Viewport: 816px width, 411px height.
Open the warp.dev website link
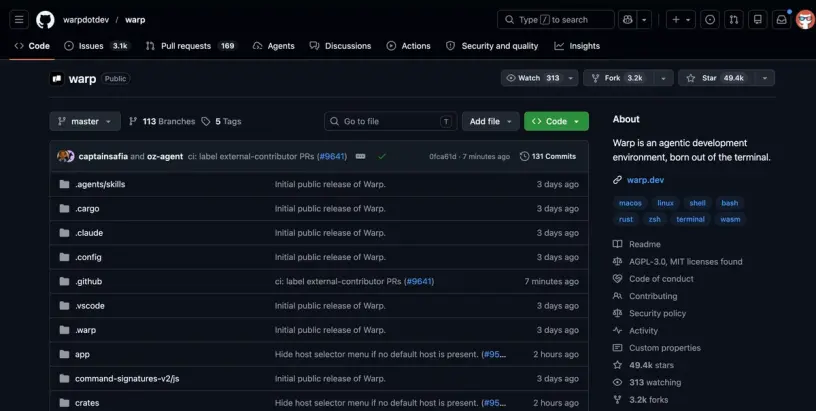tap(645, 180)
